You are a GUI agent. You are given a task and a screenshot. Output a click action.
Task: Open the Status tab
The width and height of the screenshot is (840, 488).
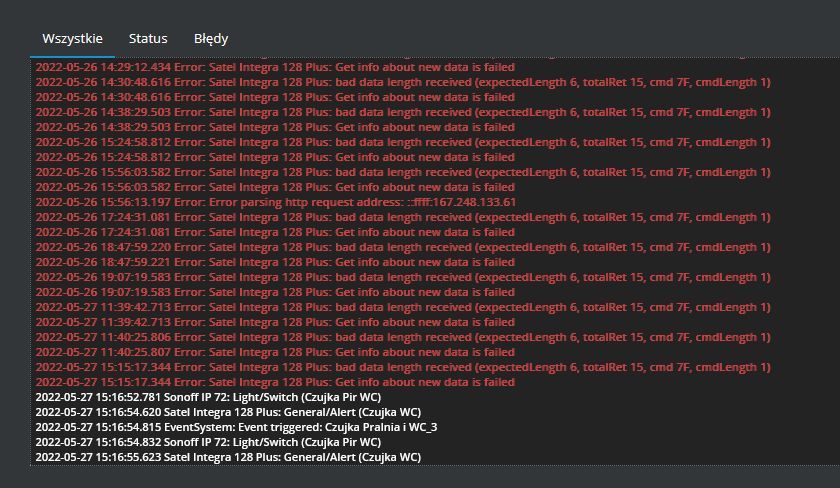point(148,39)
